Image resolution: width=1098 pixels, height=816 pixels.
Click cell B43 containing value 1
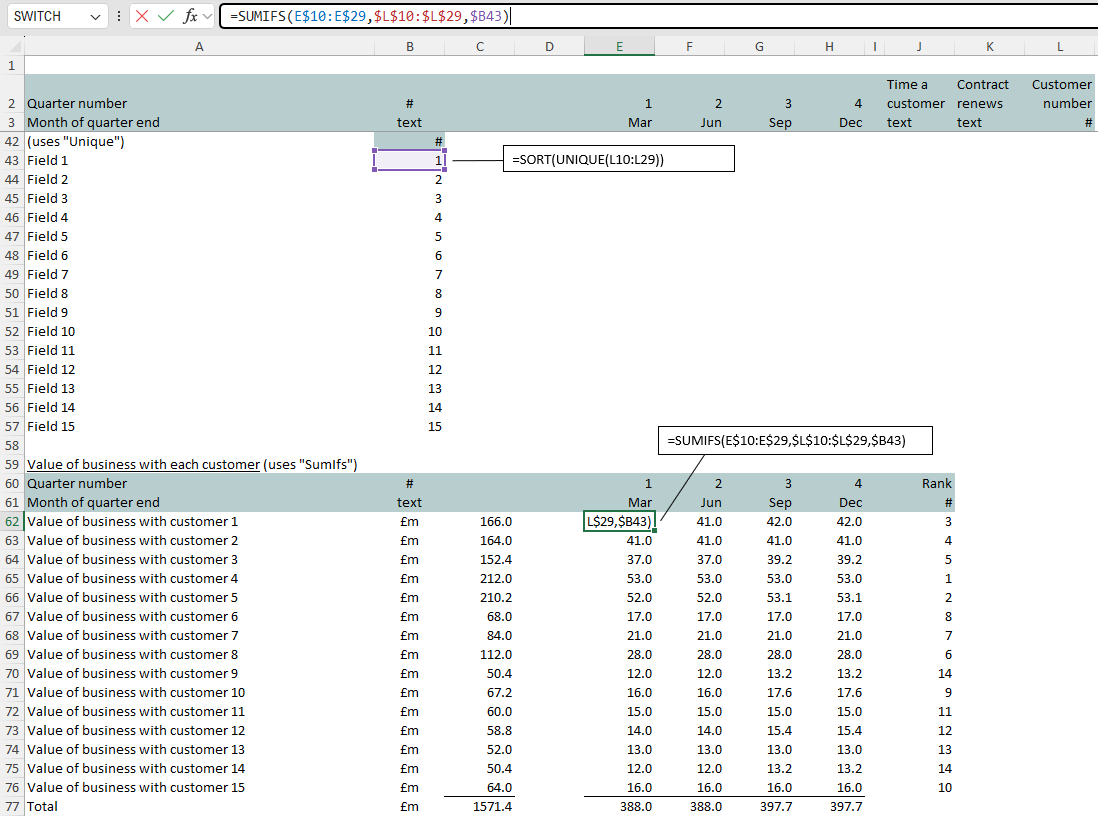point(409,160)
